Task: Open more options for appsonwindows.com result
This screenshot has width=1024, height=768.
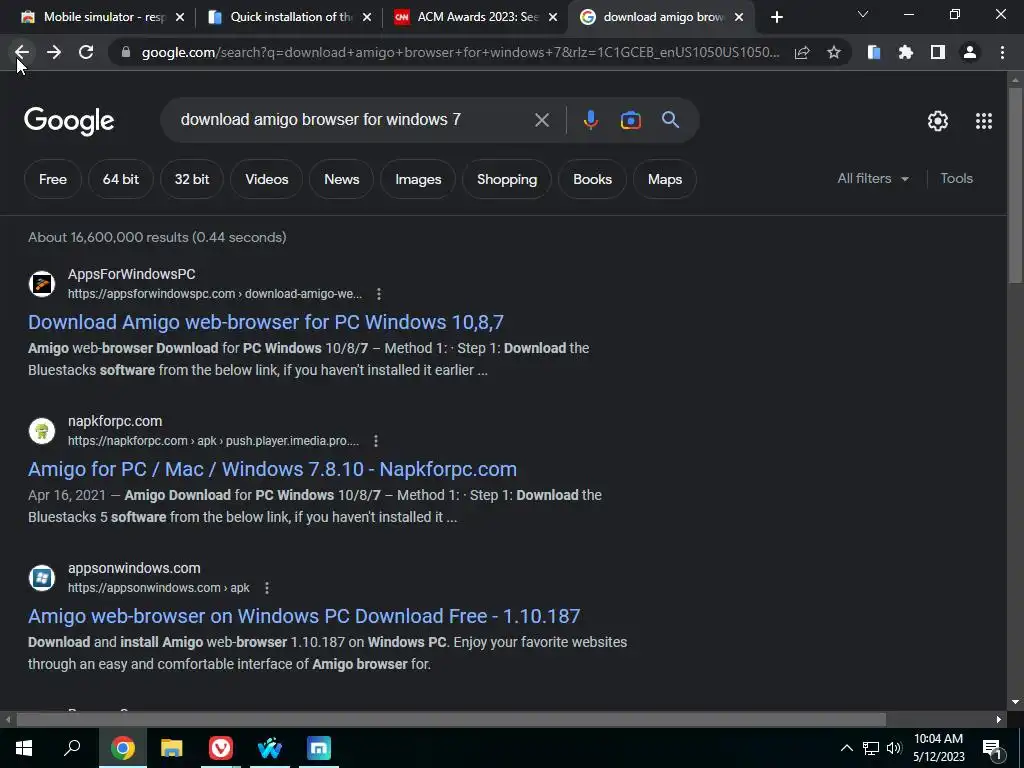Action: (x=266, y=588)
